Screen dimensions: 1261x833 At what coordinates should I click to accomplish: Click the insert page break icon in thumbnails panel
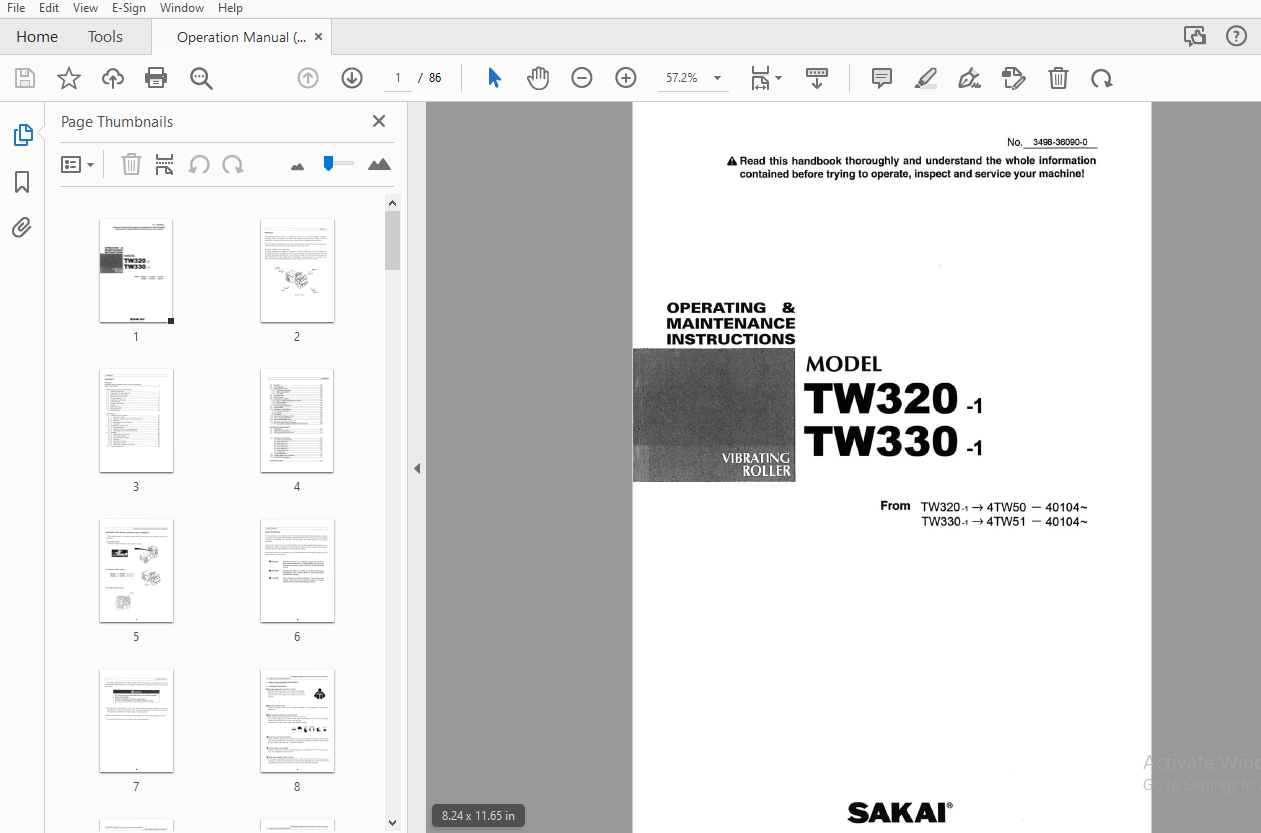[x=165, y=164]
